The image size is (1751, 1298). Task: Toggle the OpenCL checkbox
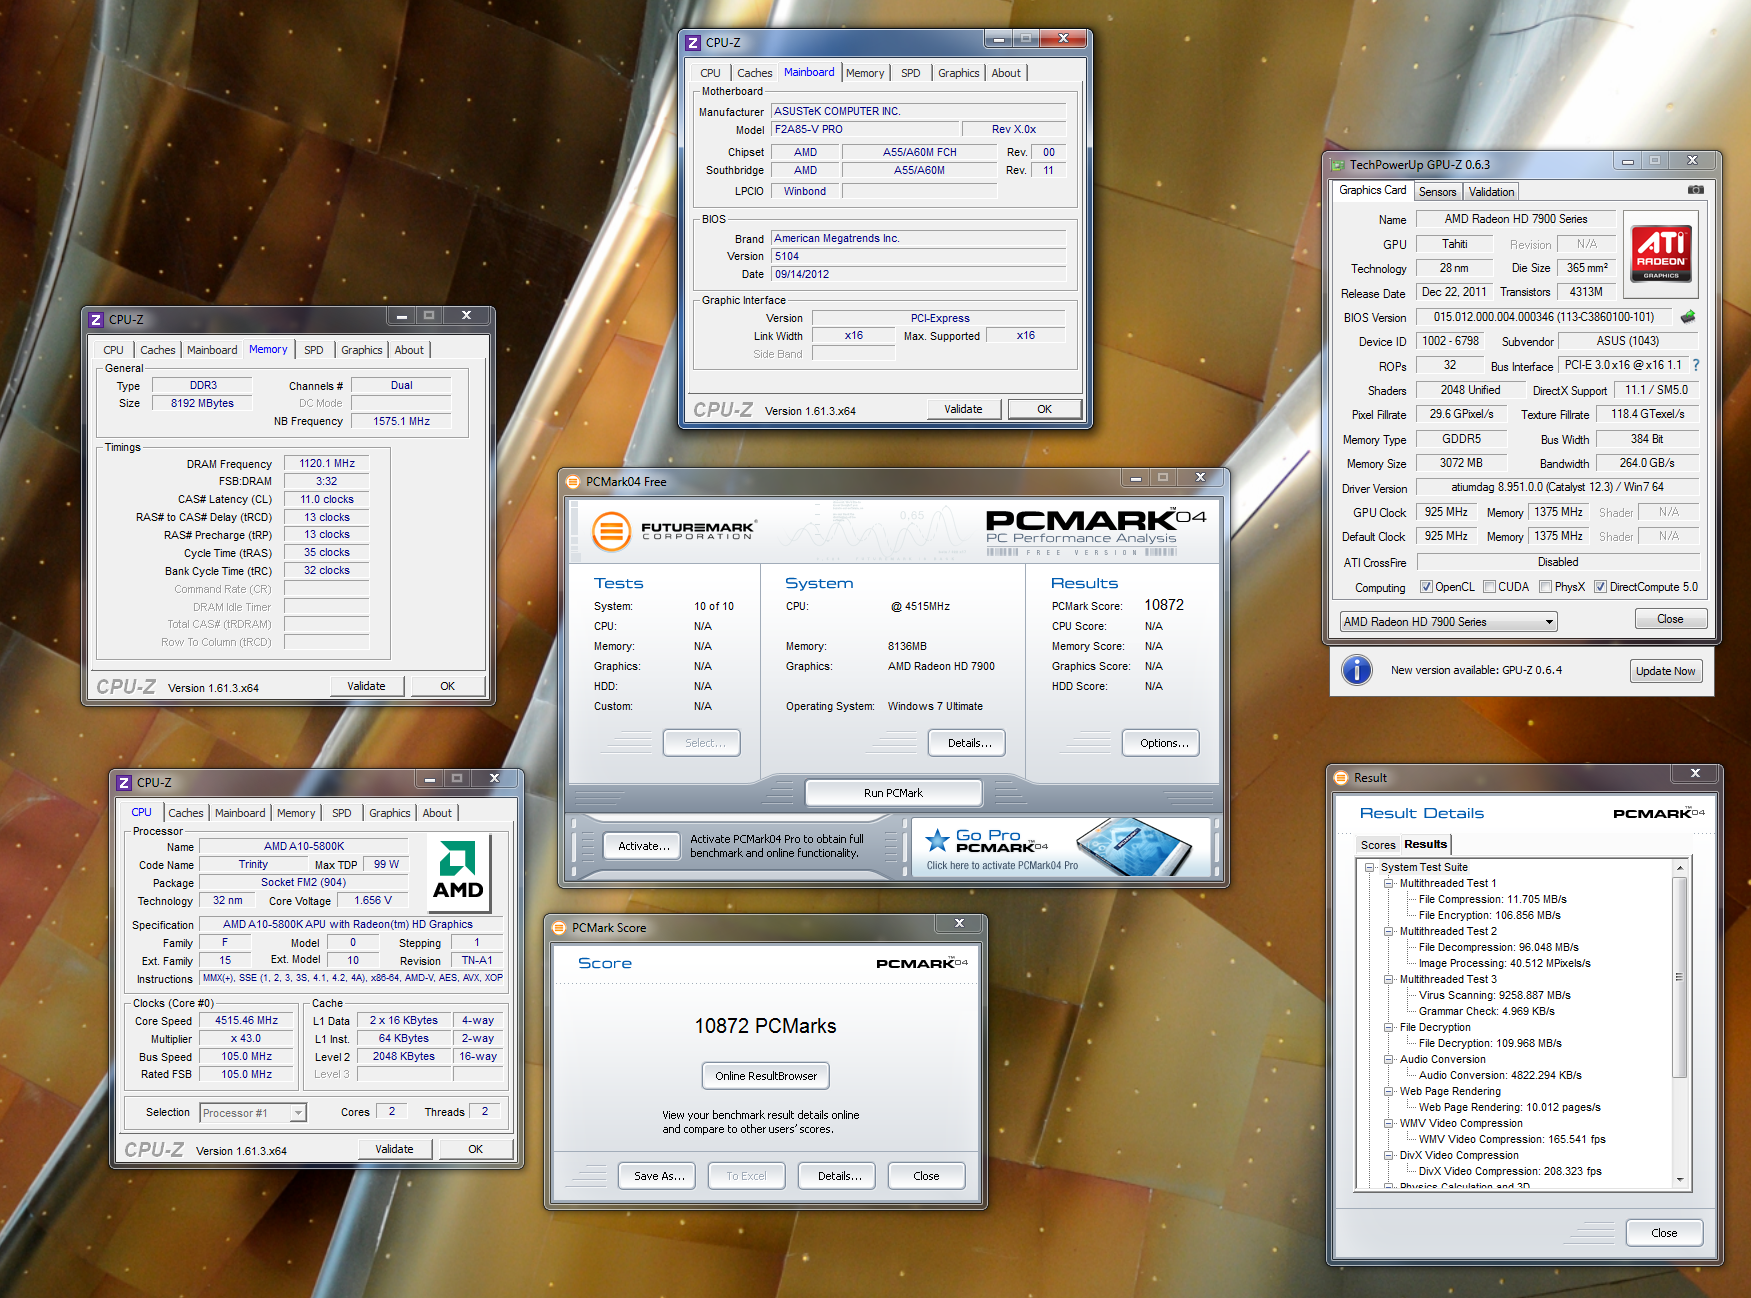click(1427, 587)
